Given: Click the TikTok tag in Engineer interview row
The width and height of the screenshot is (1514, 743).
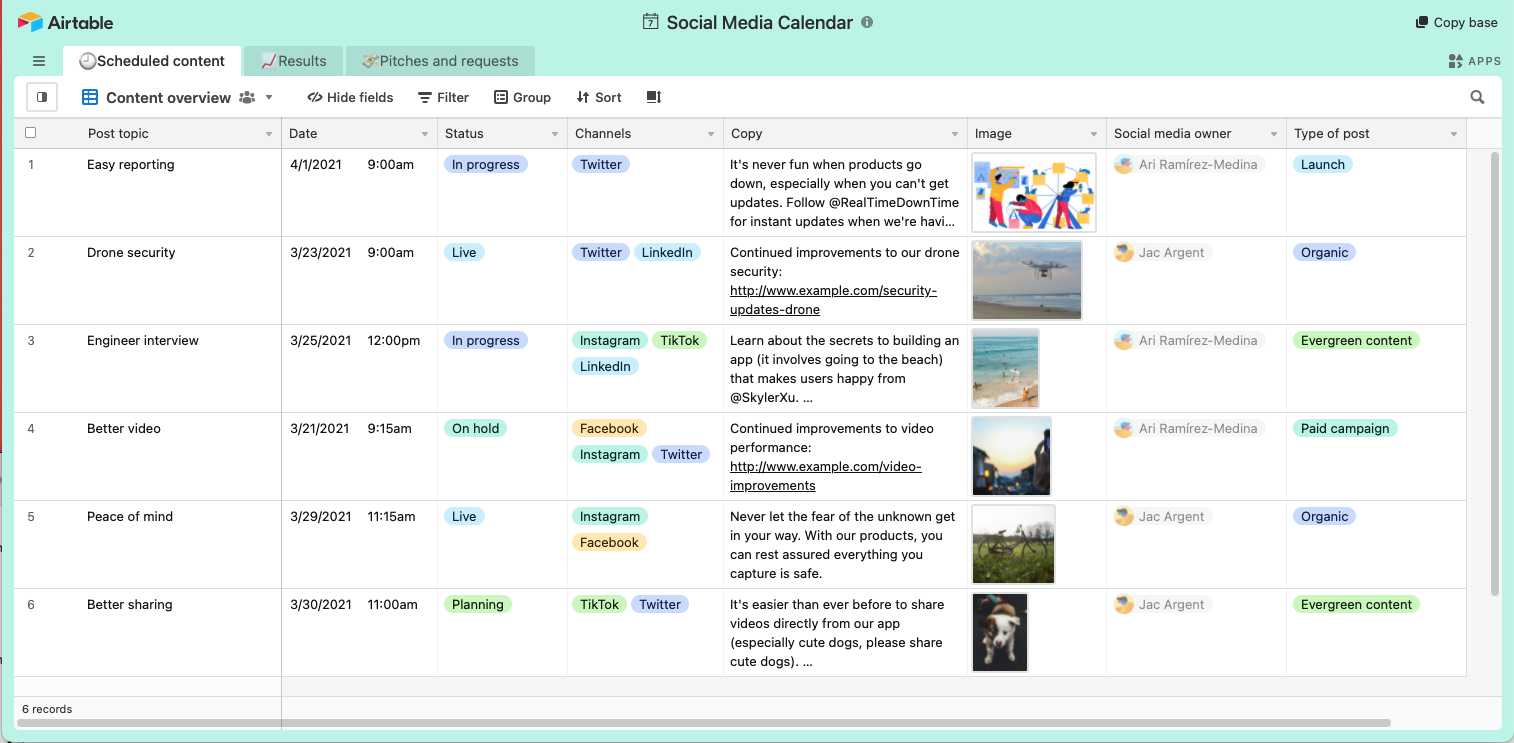Looking at the screenshot, I should 679,340.
